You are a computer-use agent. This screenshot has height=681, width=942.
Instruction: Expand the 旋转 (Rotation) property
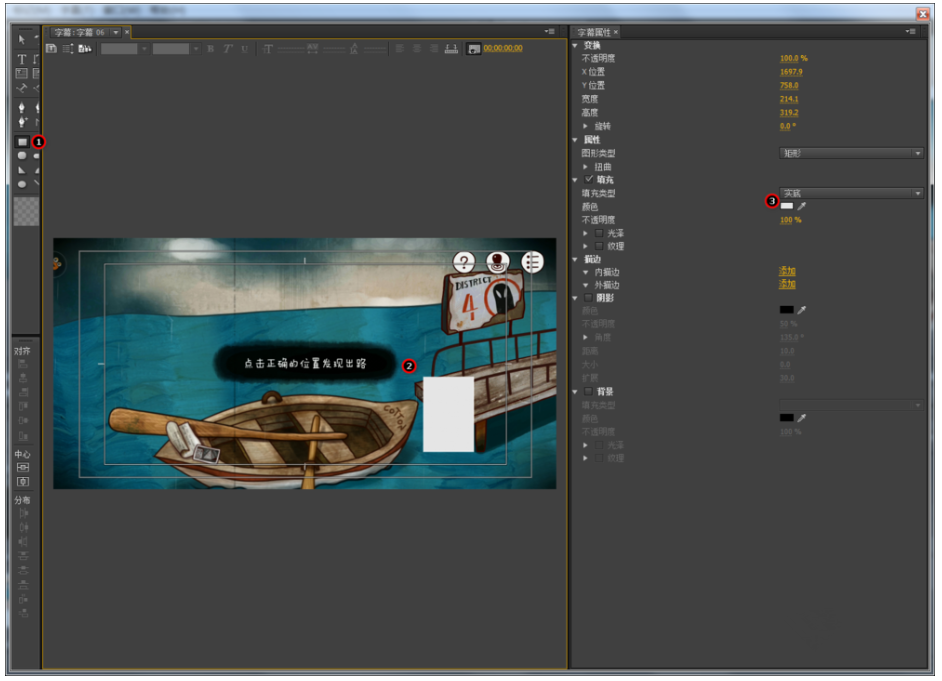click(x=586, y=127)
